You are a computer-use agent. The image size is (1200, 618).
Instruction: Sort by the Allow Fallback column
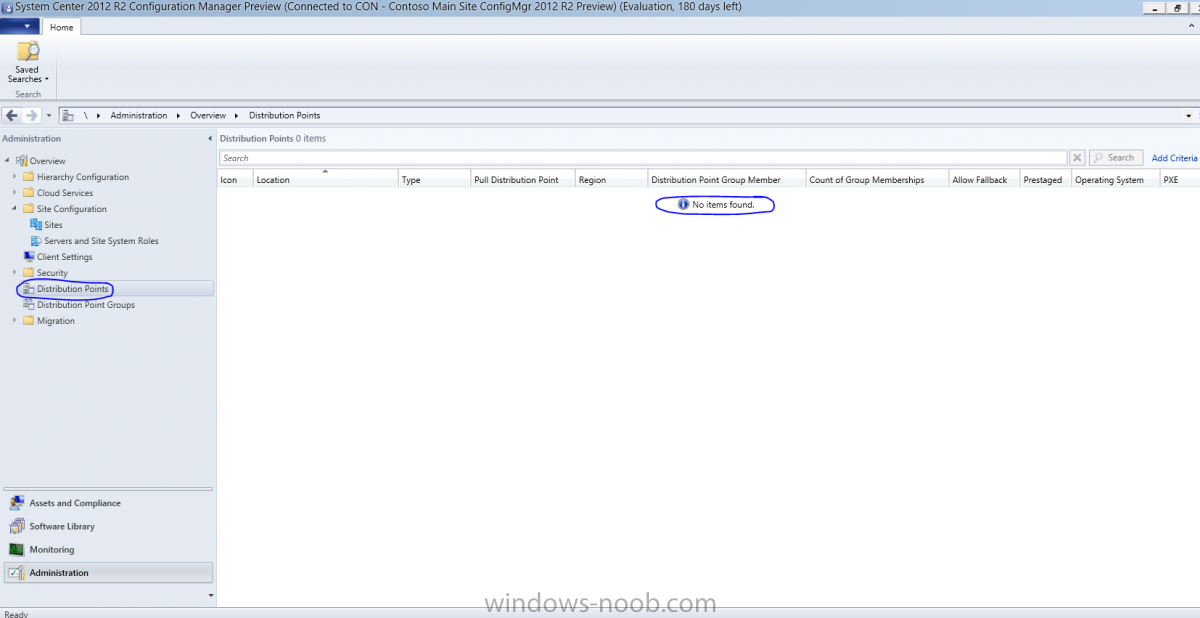pyautogui.click(x=984, y=180)
